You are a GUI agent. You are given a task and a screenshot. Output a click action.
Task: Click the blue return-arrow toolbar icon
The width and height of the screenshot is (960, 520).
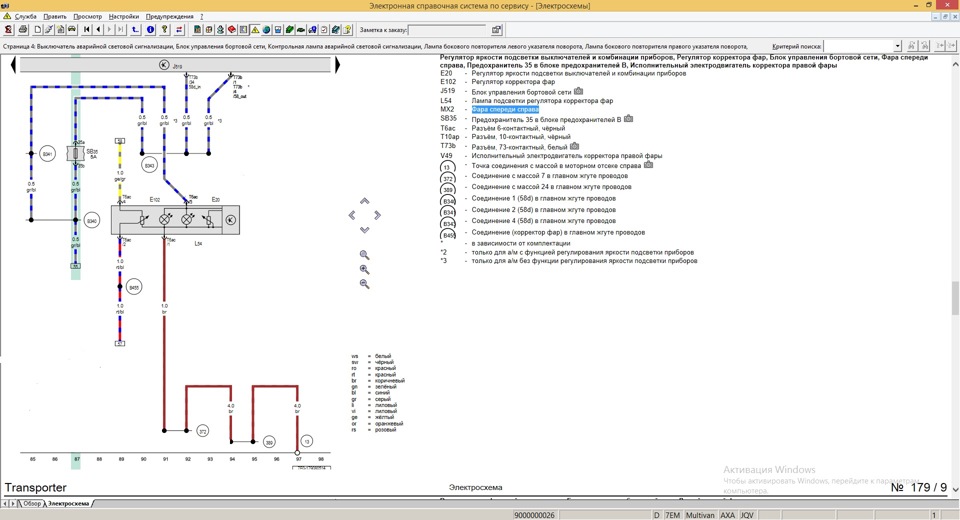(x=135, y=29)
